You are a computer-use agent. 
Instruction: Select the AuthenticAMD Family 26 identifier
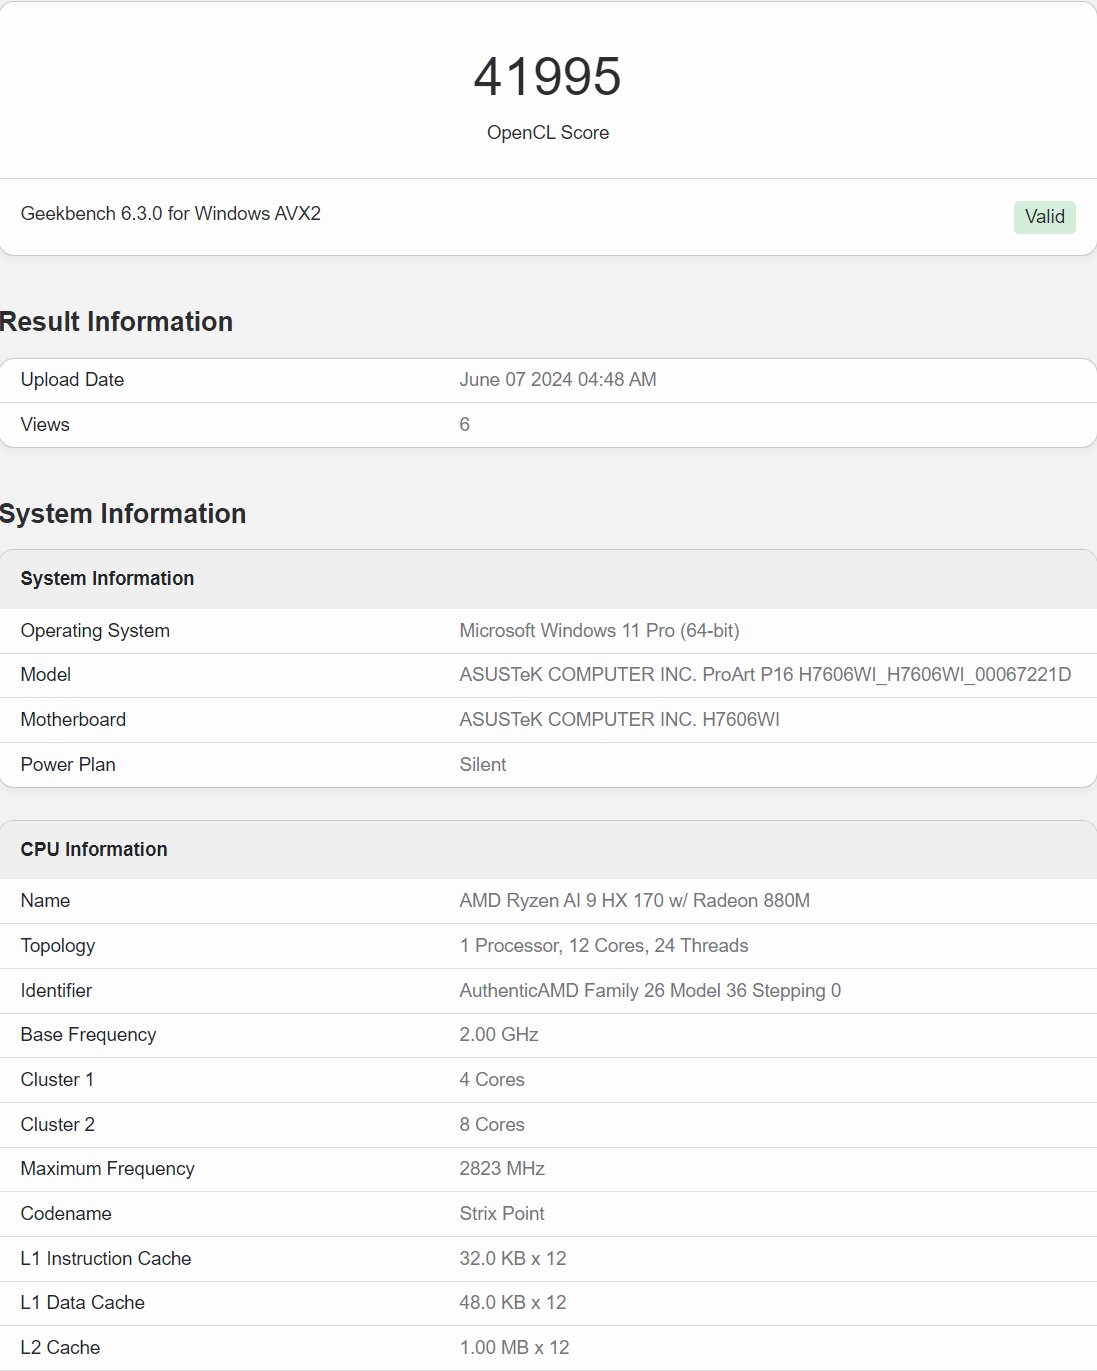pyautogui.click(x=650, y=991)
